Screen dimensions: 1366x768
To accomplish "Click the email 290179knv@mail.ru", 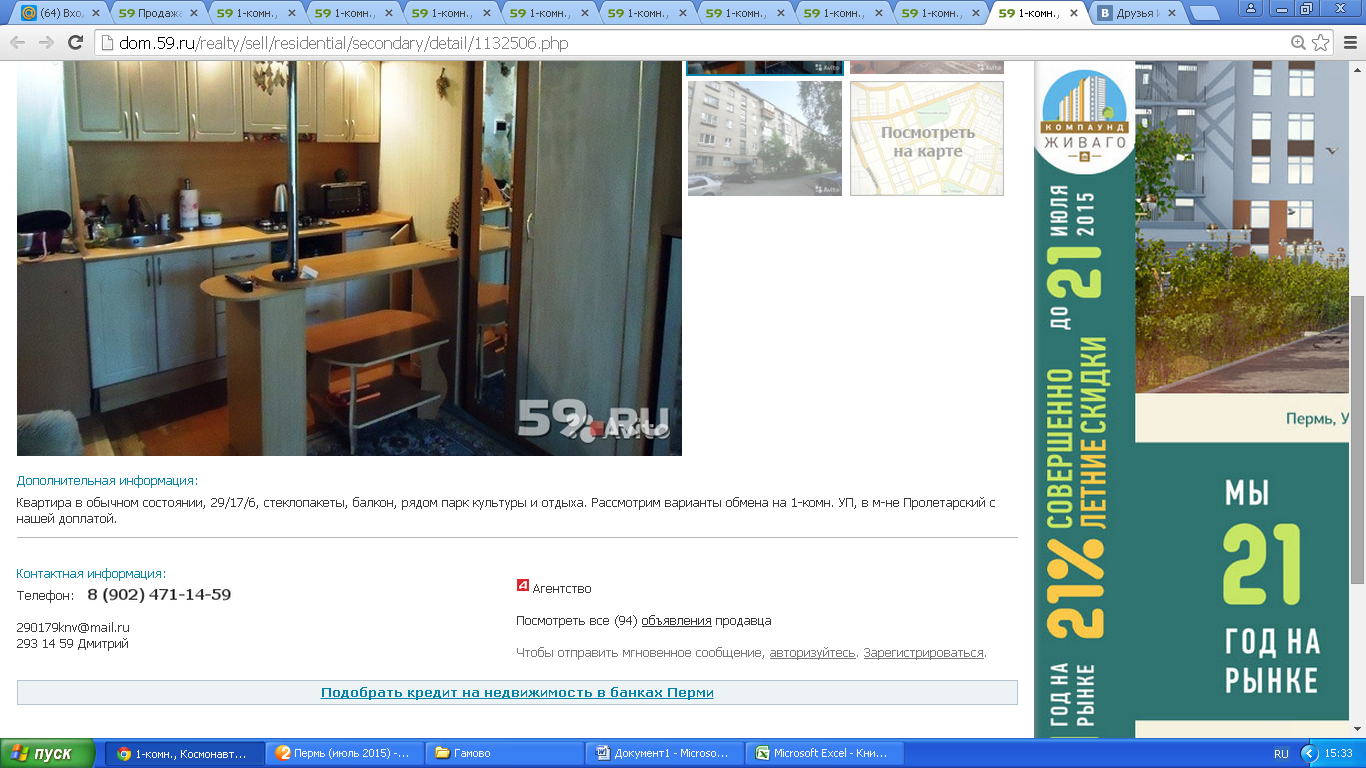I will click(x=73, y=627).
